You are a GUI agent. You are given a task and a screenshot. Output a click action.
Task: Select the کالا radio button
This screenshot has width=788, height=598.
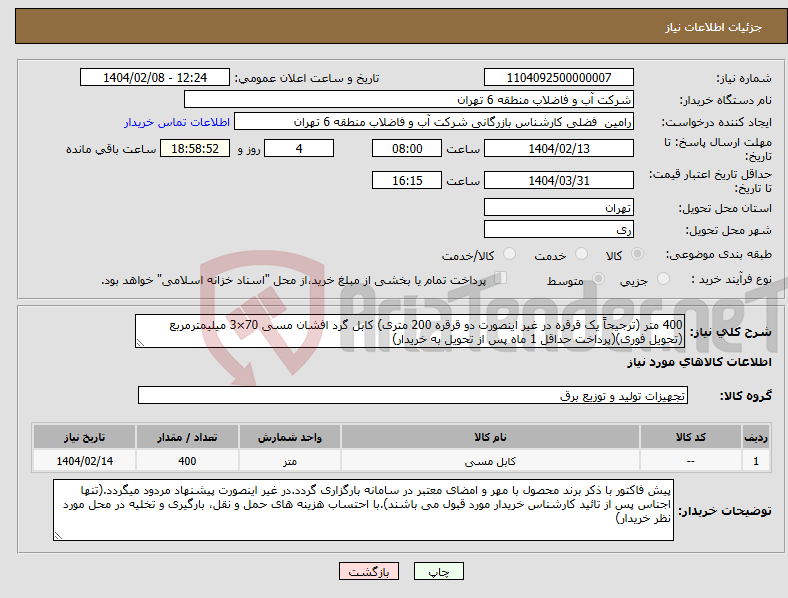coord(637,254)
